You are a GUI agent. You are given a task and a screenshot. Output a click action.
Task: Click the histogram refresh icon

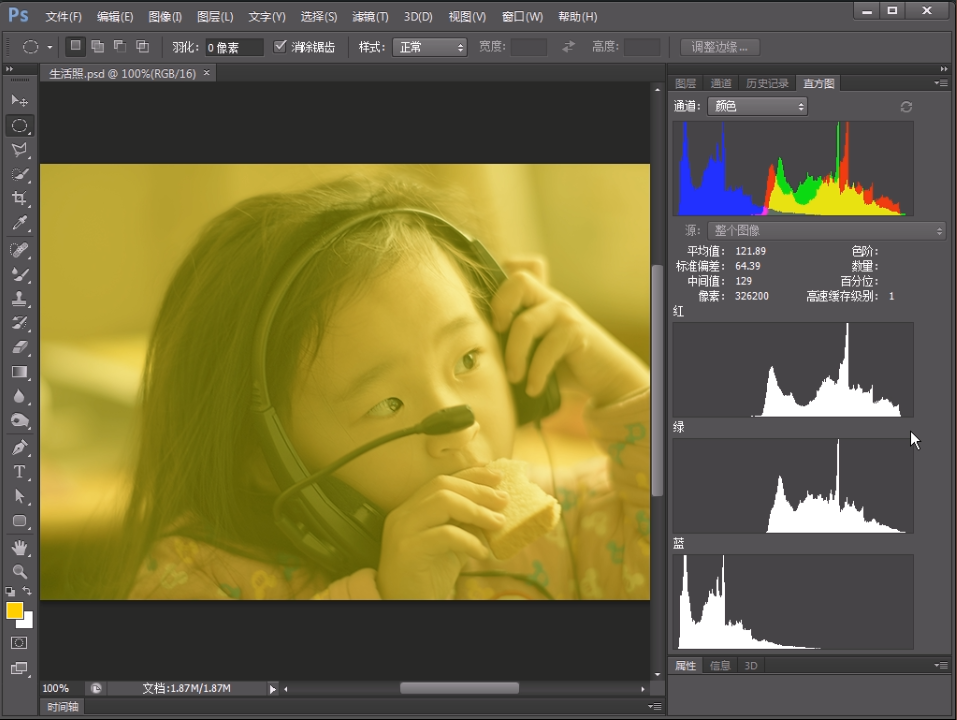click(x=906, y=106)
